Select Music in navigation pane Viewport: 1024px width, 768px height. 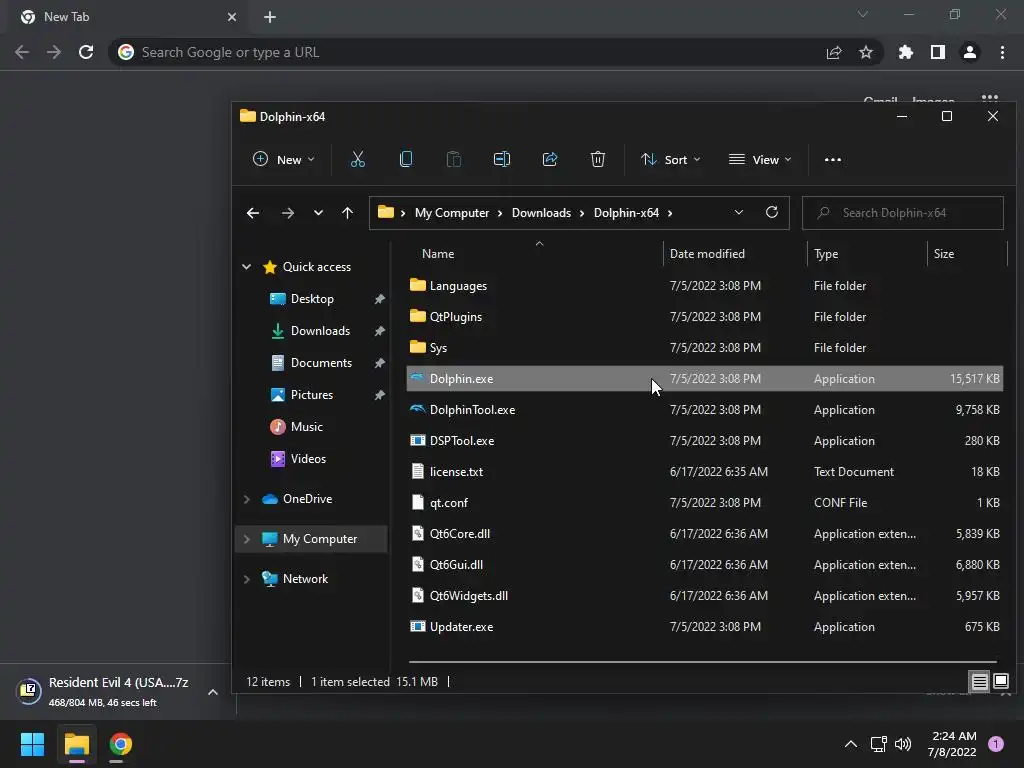[x=306, y=427]
